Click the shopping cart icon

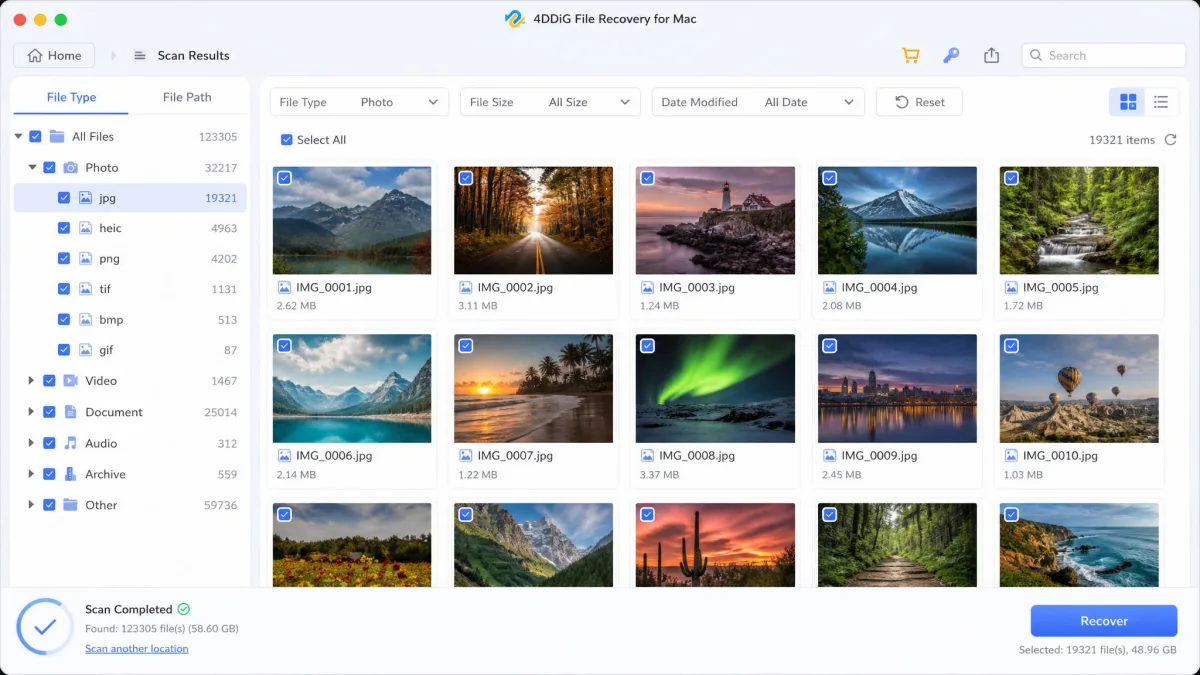tap(910, 56)
